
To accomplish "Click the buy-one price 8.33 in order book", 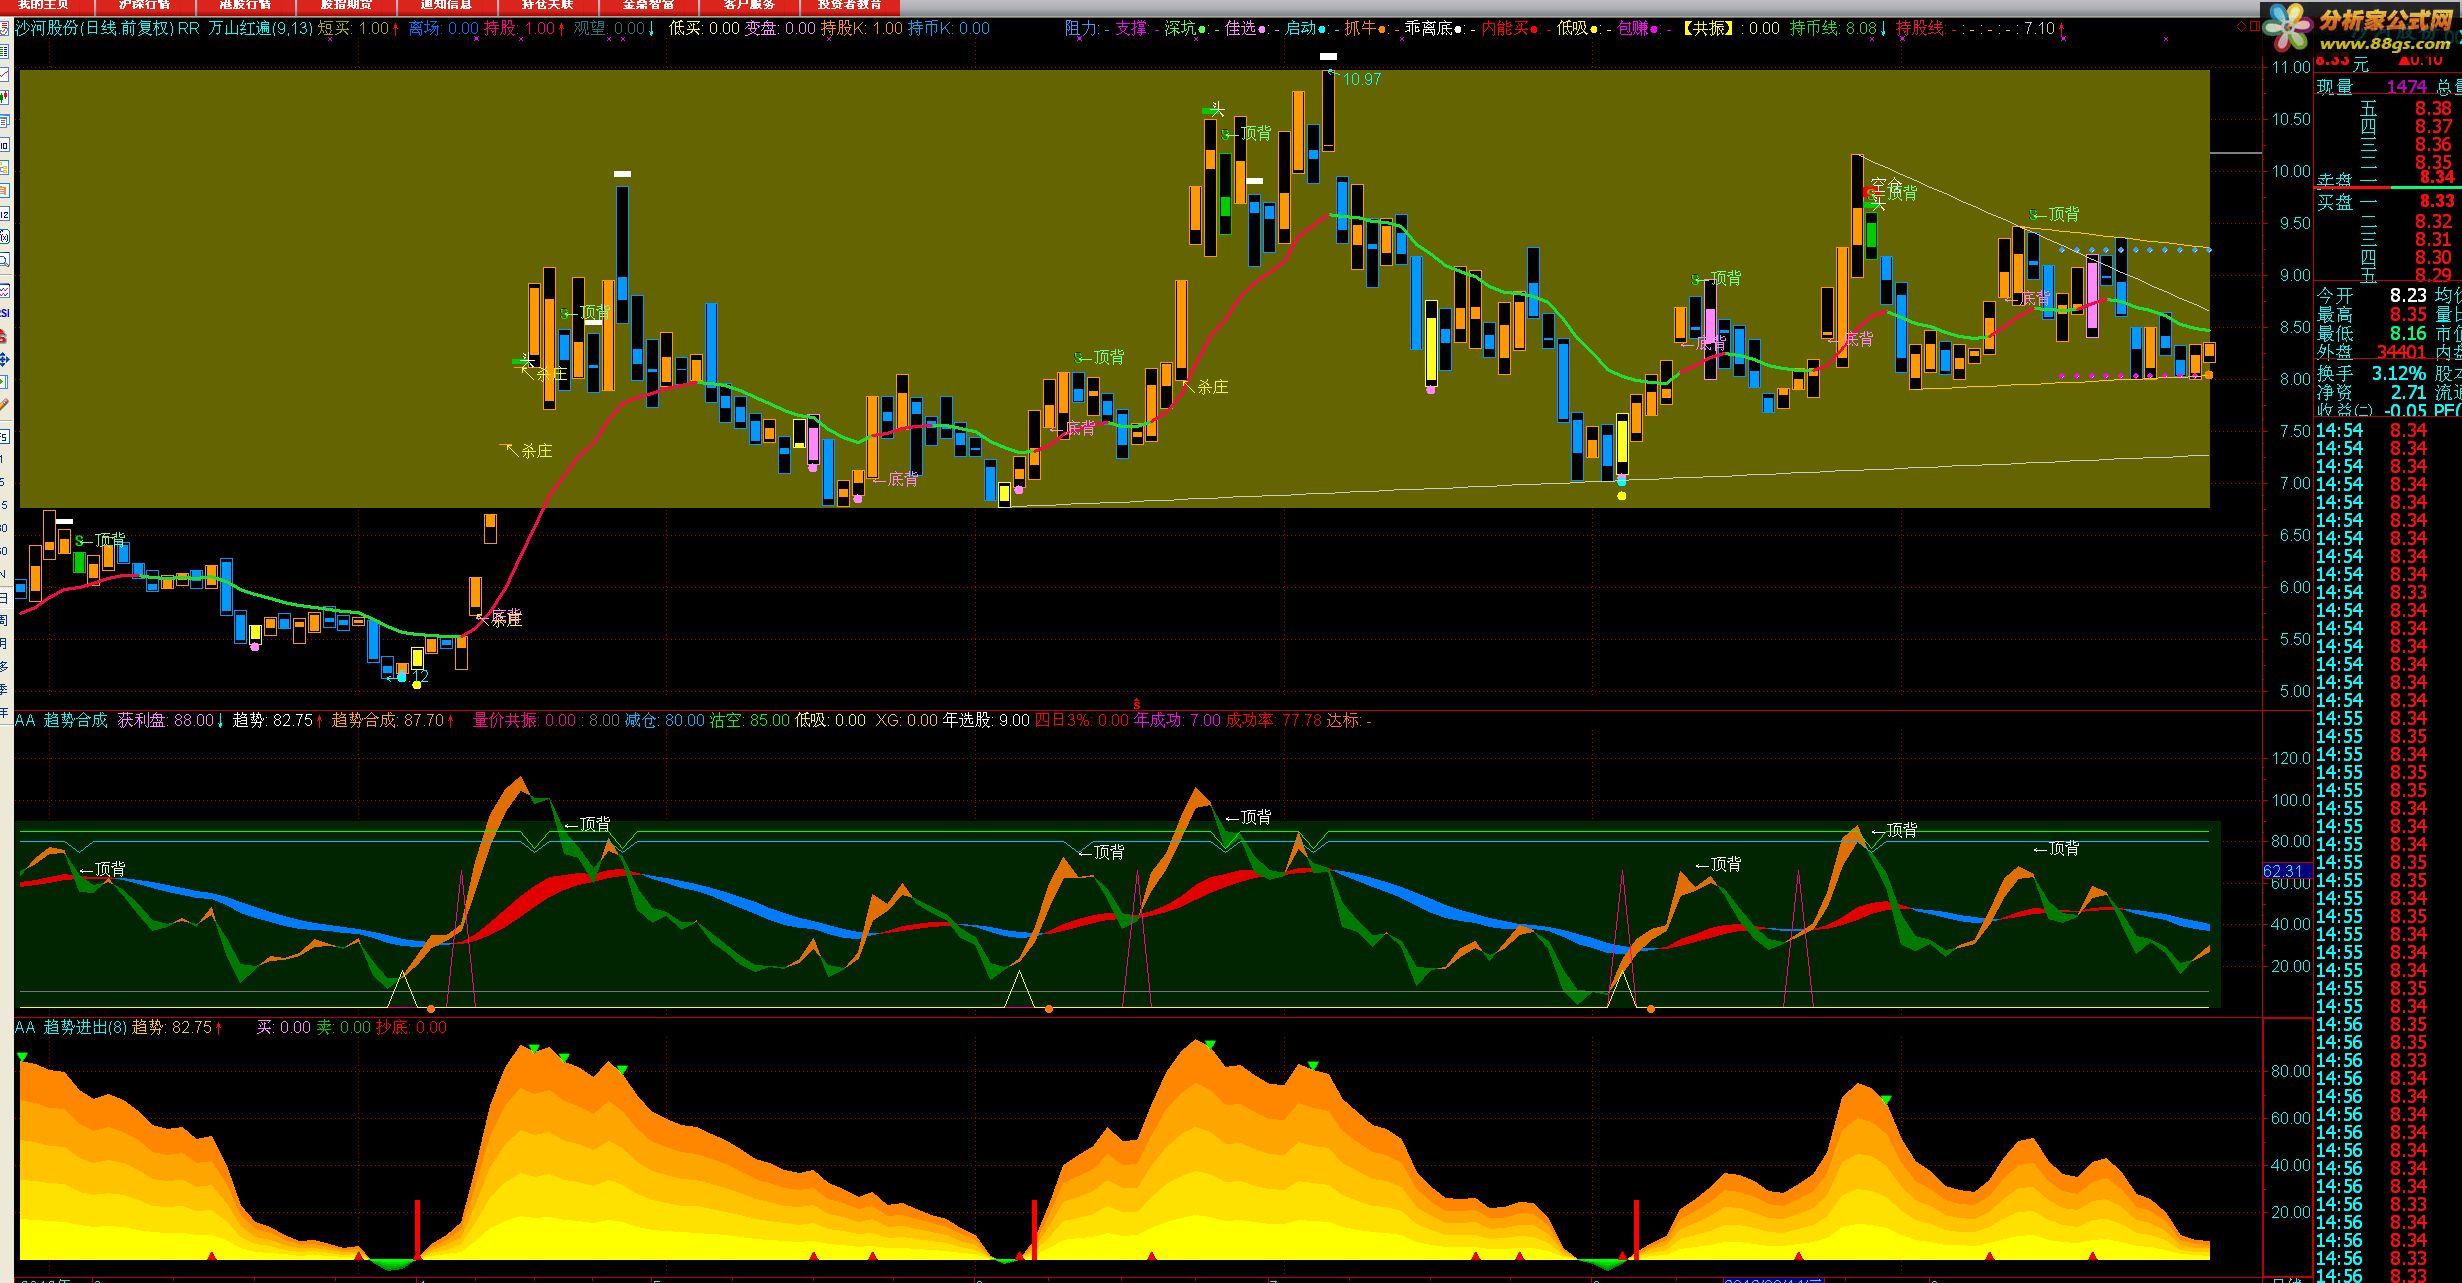I will [2437, 201].
